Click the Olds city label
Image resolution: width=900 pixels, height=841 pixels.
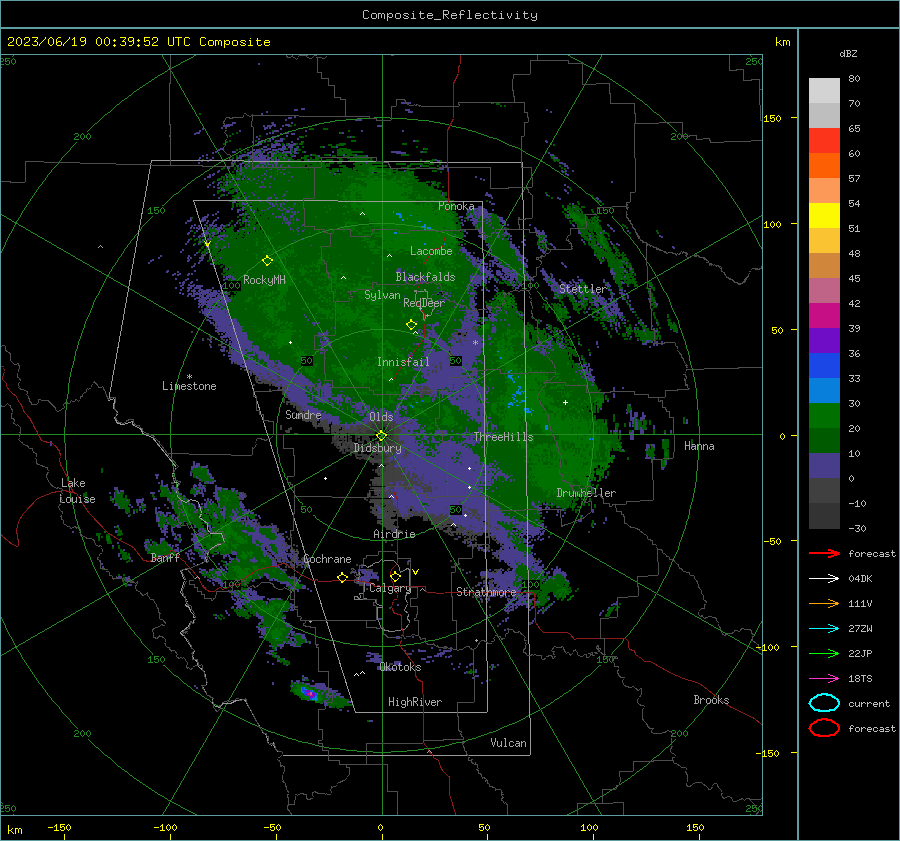(381, 417)
